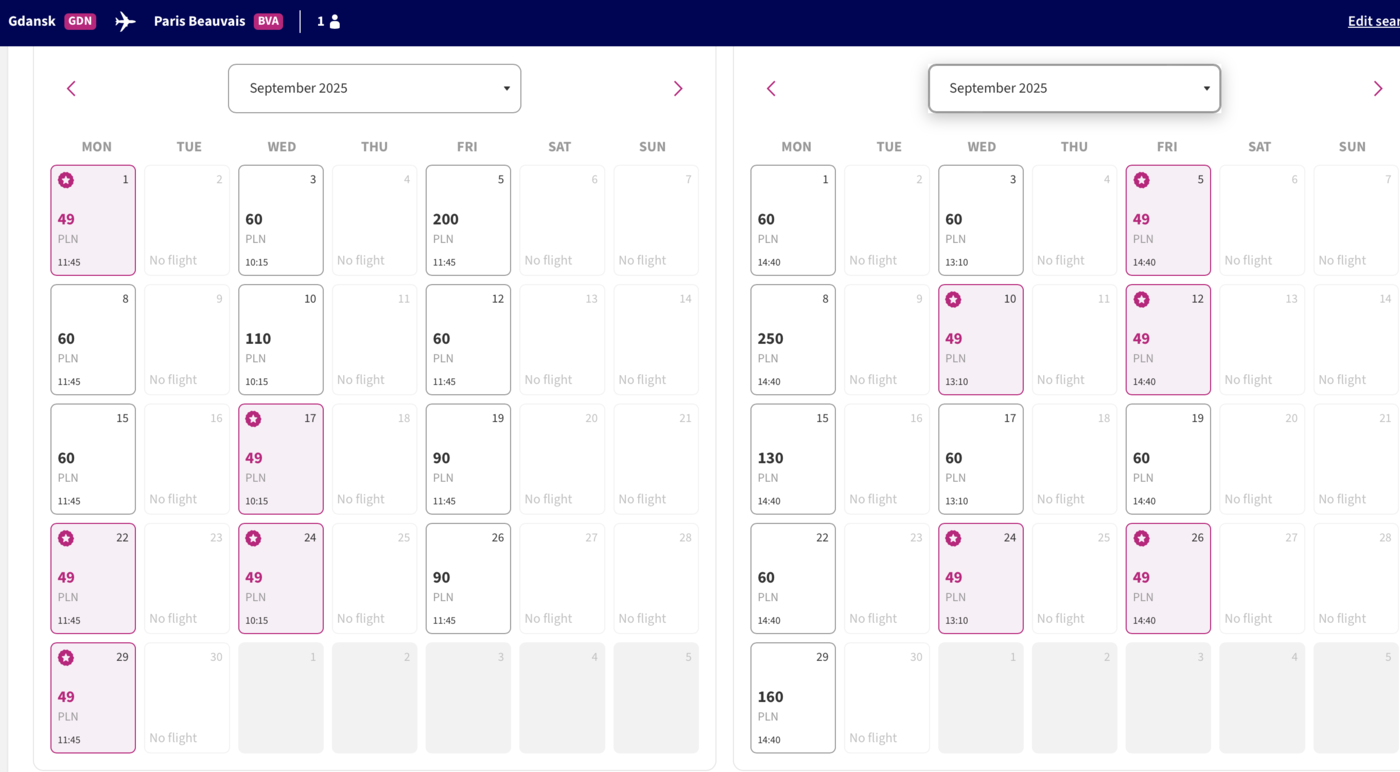Click the GDN airport code badge
Viewport: 1400px width, 772px height.
click(x=80, y=21)
